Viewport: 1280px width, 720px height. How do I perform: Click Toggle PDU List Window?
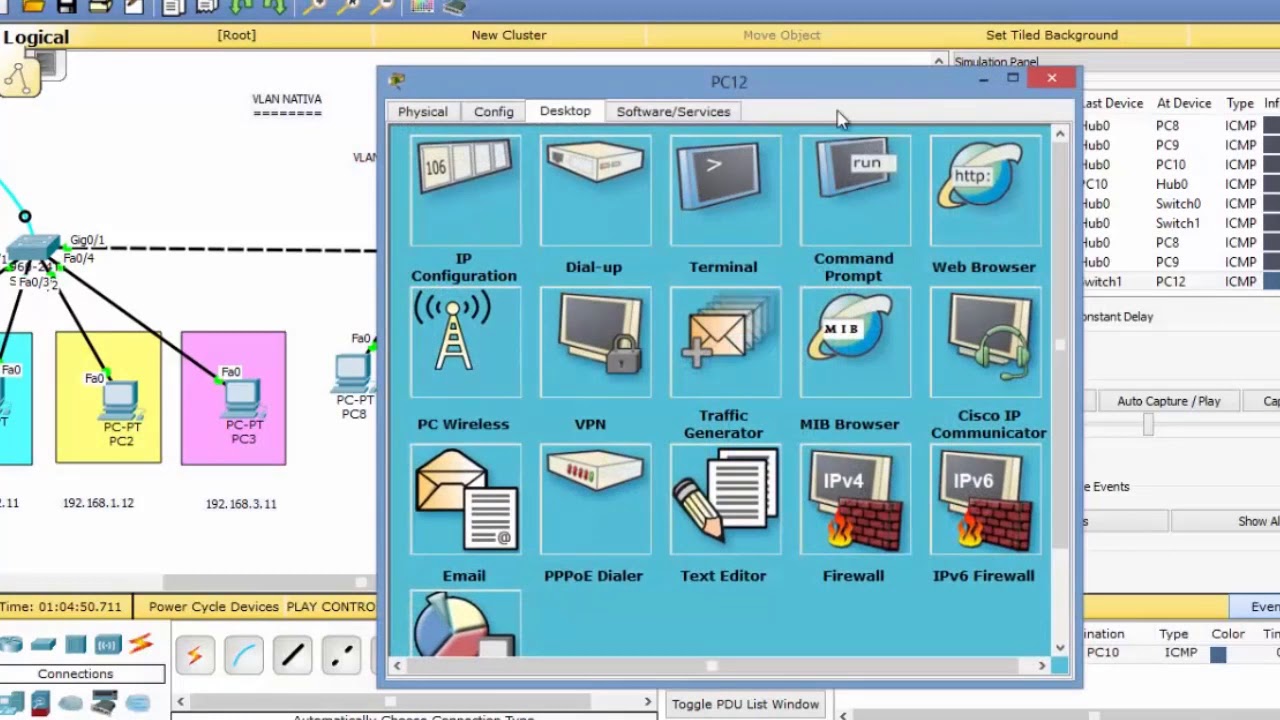(745, 704)
